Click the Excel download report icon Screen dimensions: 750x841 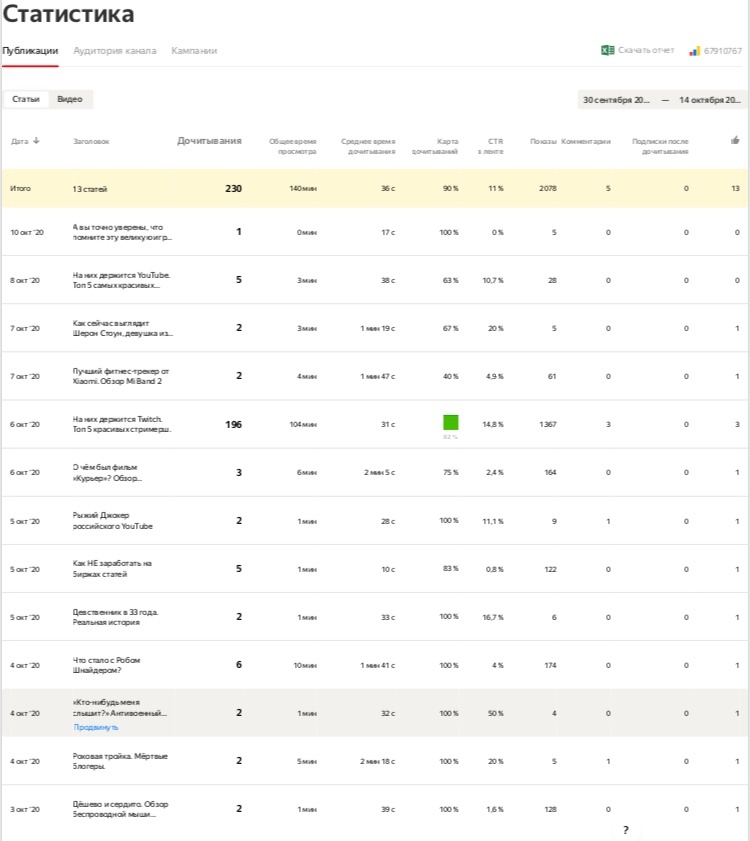[x=607, y=50]
